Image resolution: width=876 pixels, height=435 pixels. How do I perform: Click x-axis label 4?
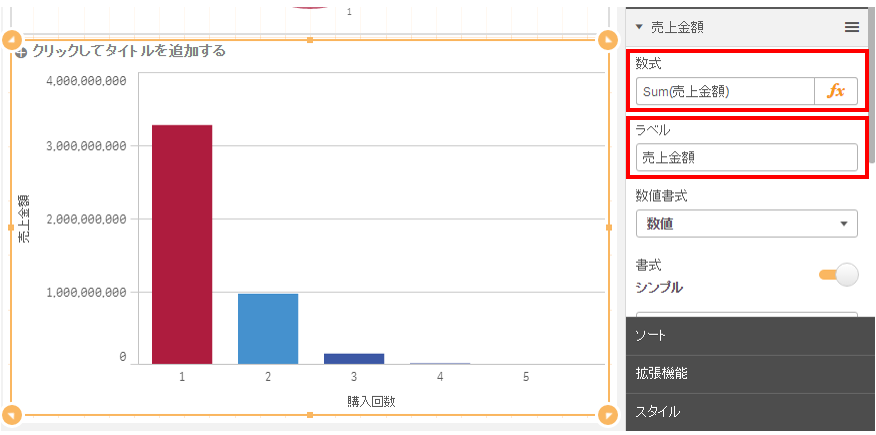440,377
